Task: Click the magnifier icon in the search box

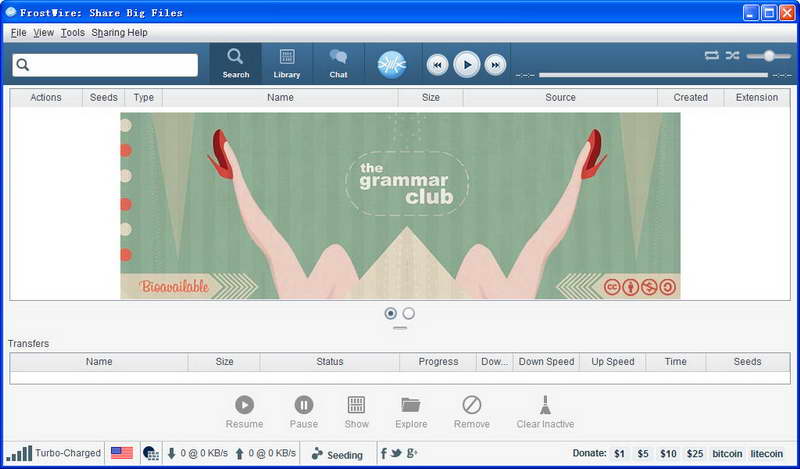Action: tap(22, 65)
